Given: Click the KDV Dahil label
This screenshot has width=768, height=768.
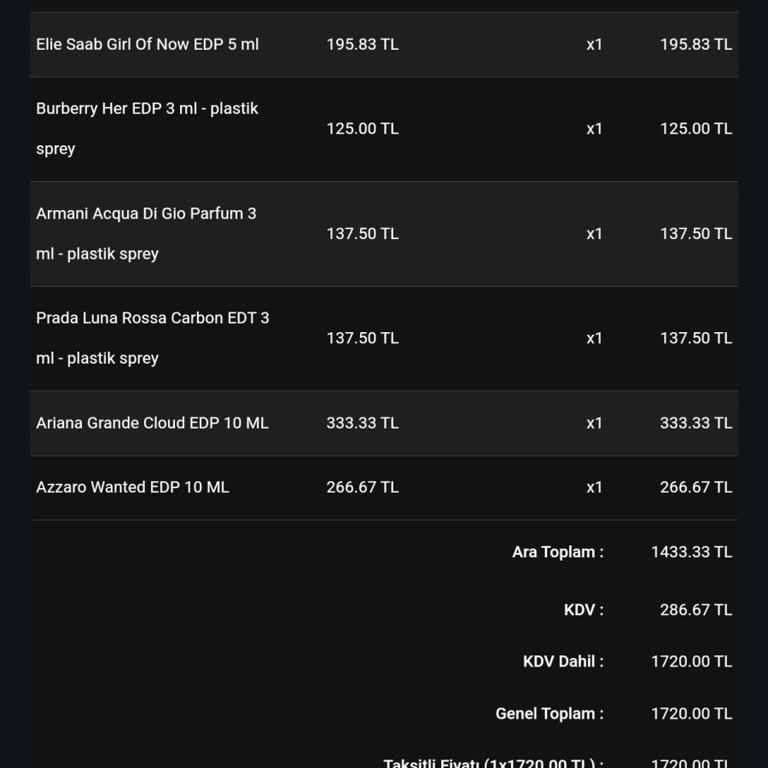Looking at the screenshot, I should (x=563, y=662).
